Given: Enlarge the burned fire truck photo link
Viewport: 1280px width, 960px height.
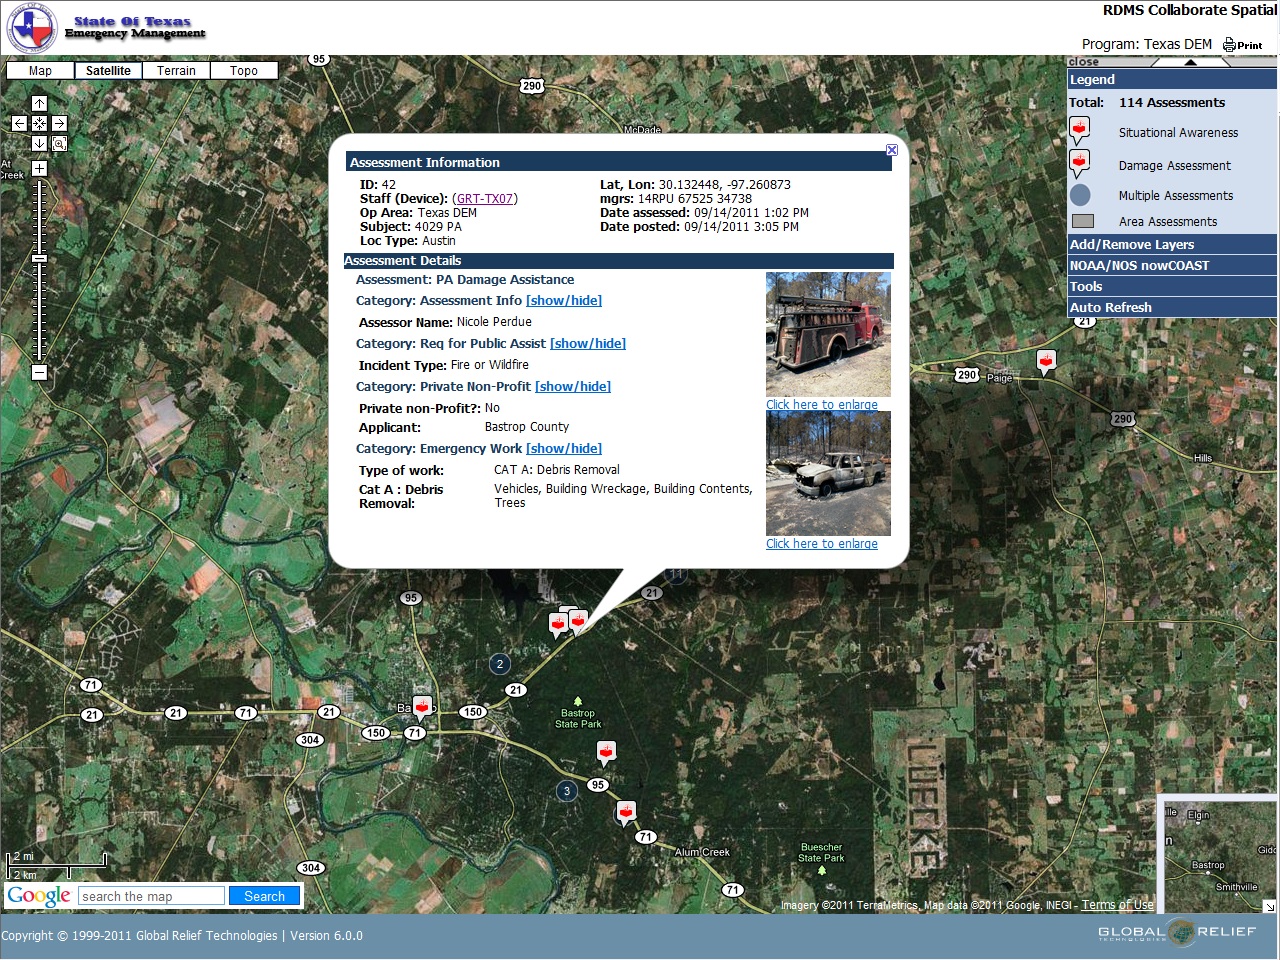Looking at the screenshot, I should [822, 405].
